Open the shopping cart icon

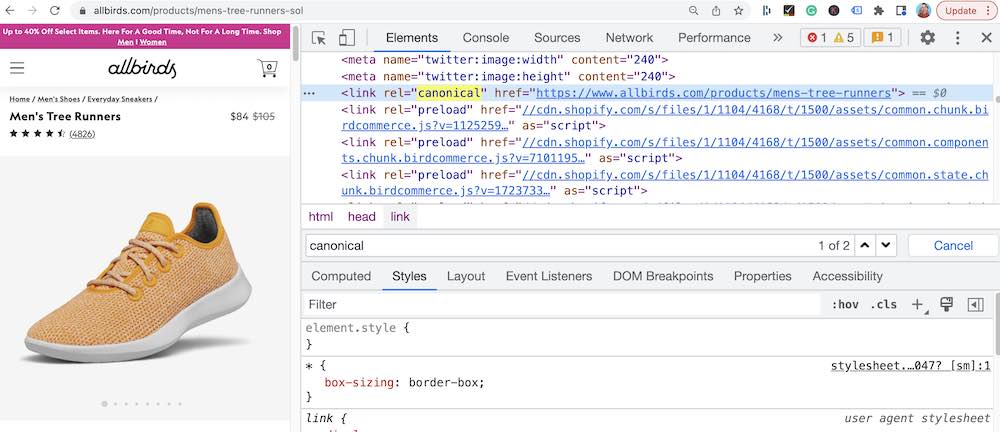click(x=268, y=68)
